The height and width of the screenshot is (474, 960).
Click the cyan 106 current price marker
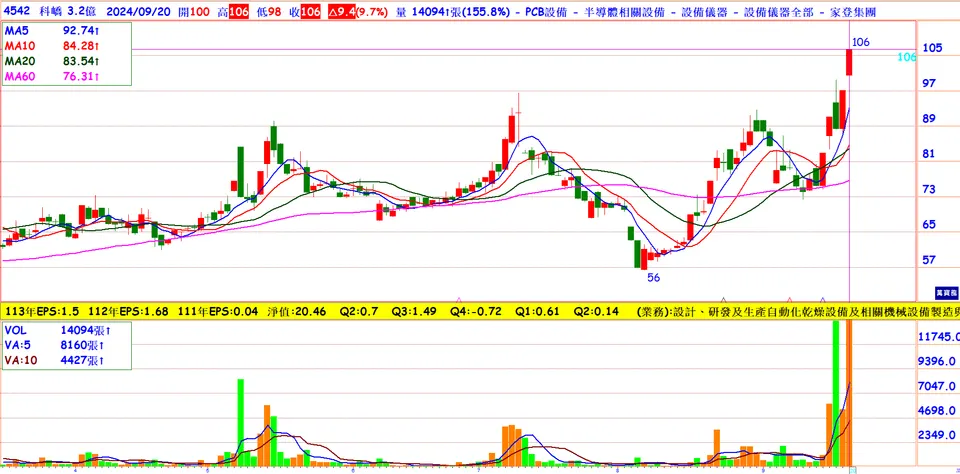point(906,57)
